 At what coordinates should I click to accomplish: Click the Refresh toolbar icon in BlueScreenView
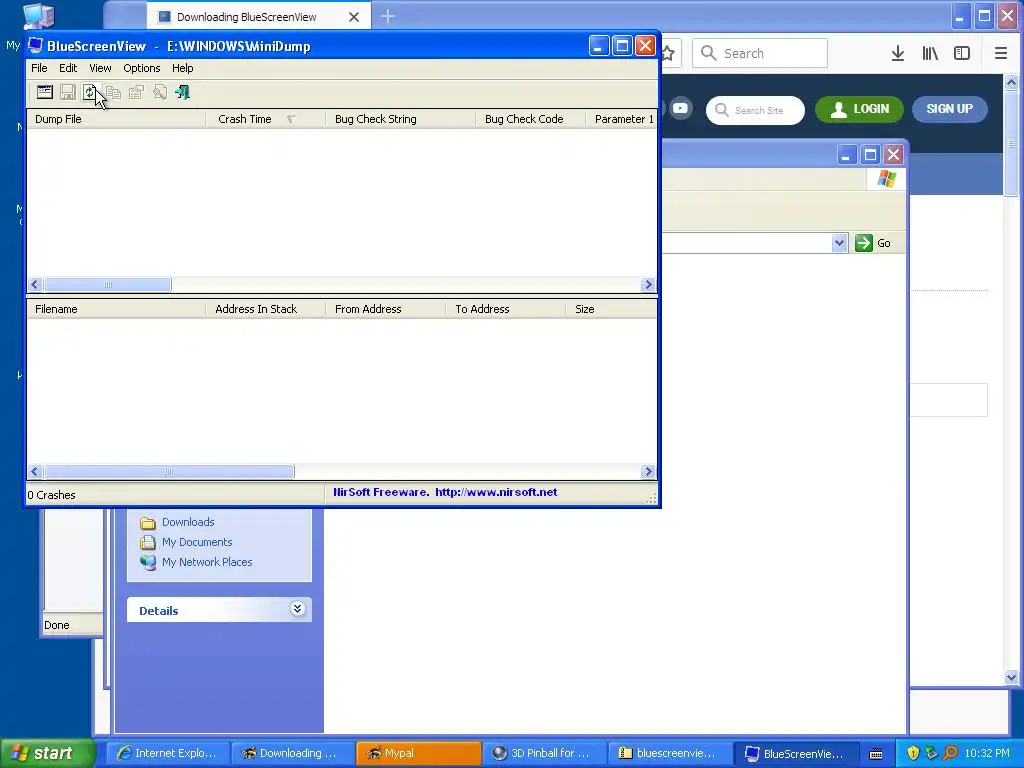(89, 93)
